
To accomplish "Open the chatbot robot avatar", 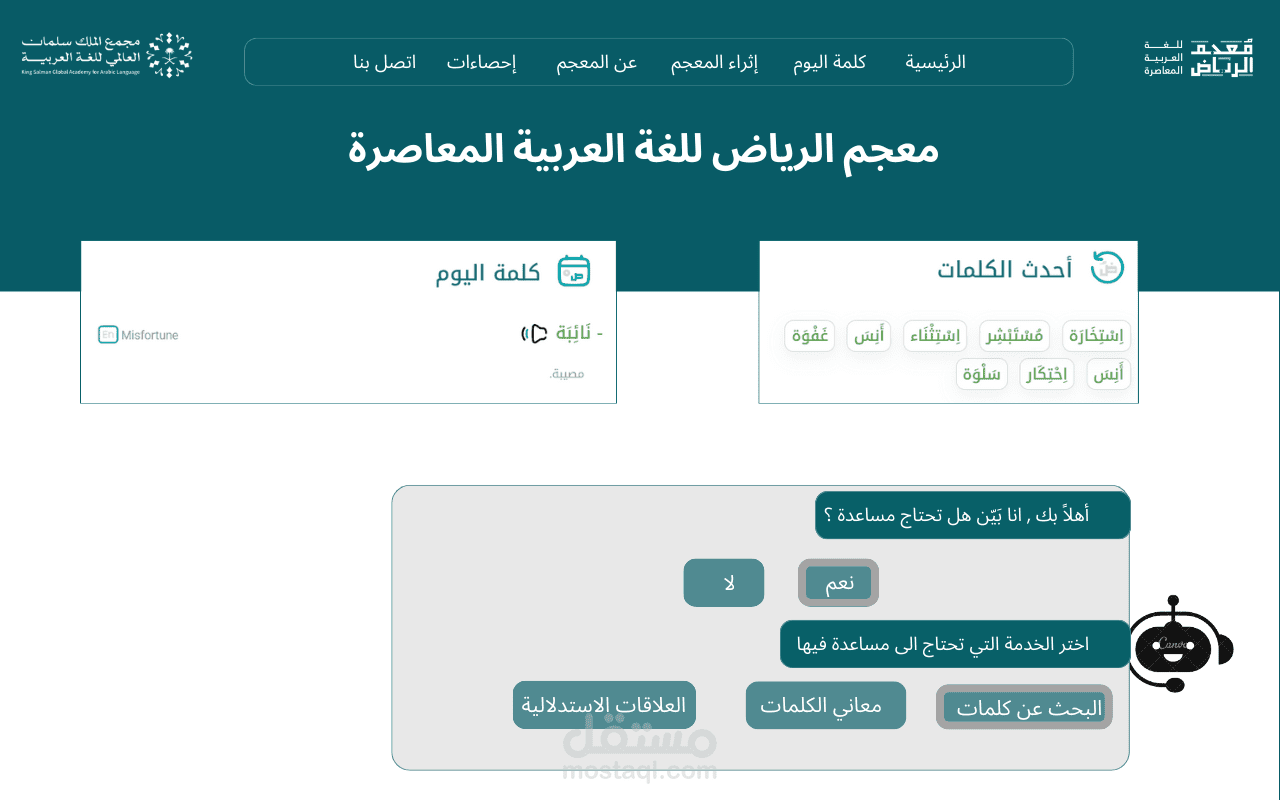I will tap(1180, 644).
